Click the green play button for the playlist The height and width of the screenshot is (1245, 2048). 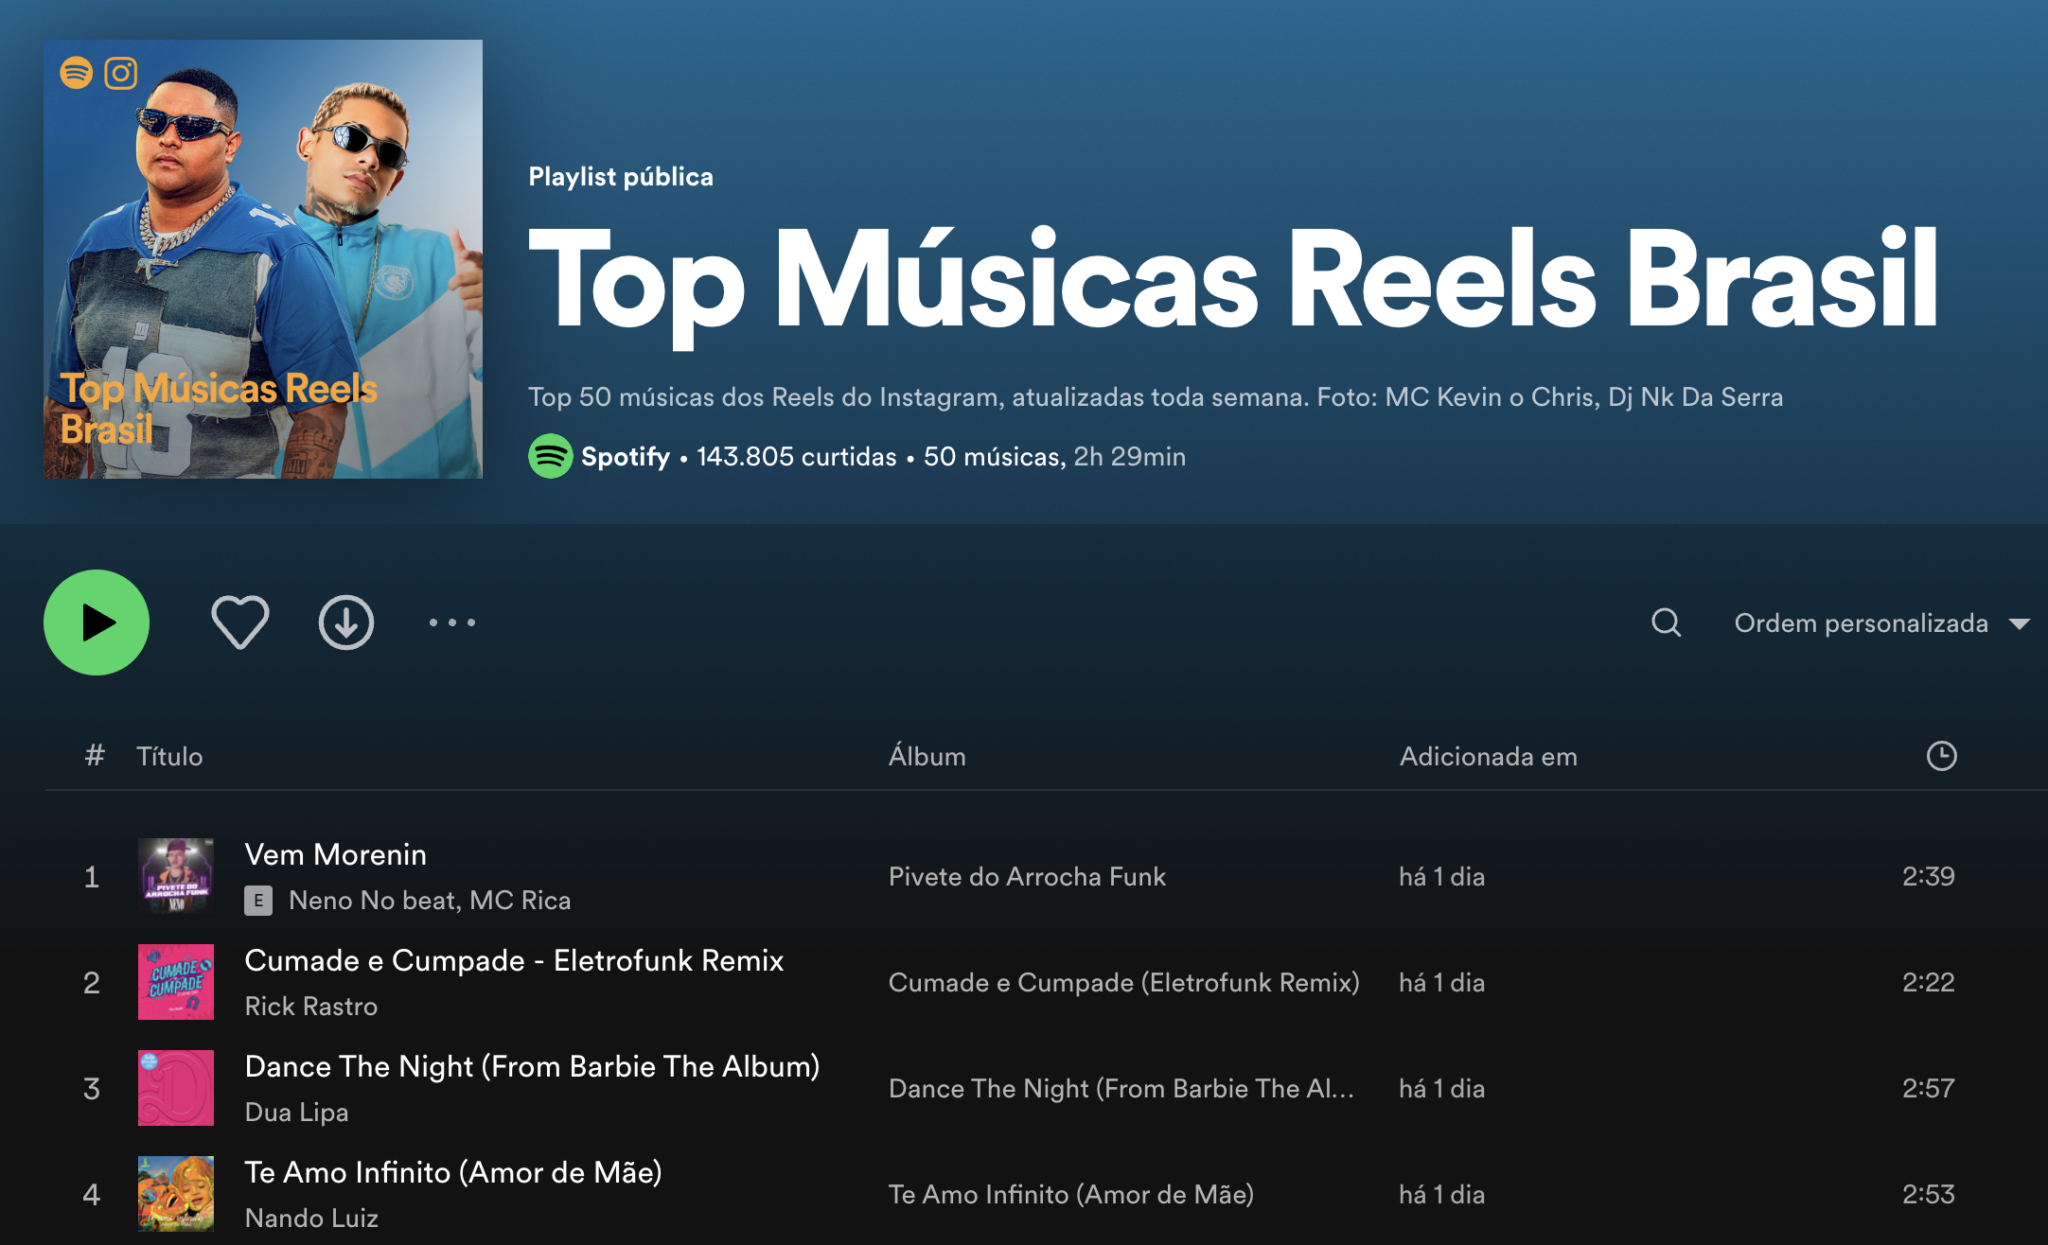(96, 621)
